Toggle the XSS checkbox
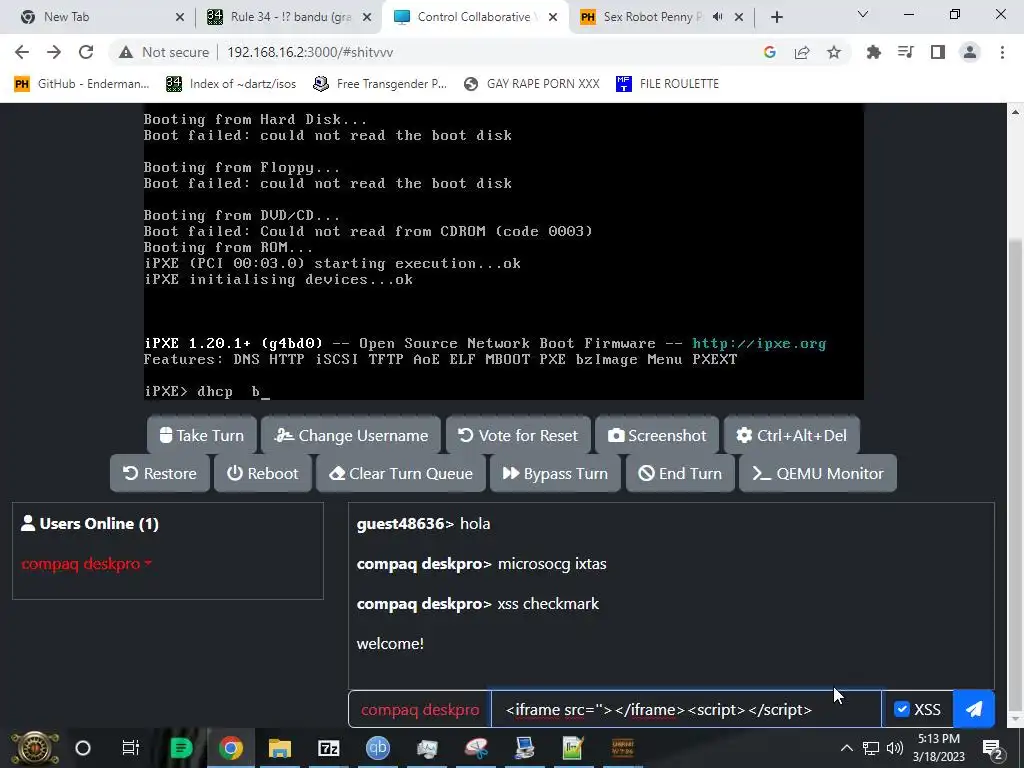The image size is (1024, 768). 902,709
